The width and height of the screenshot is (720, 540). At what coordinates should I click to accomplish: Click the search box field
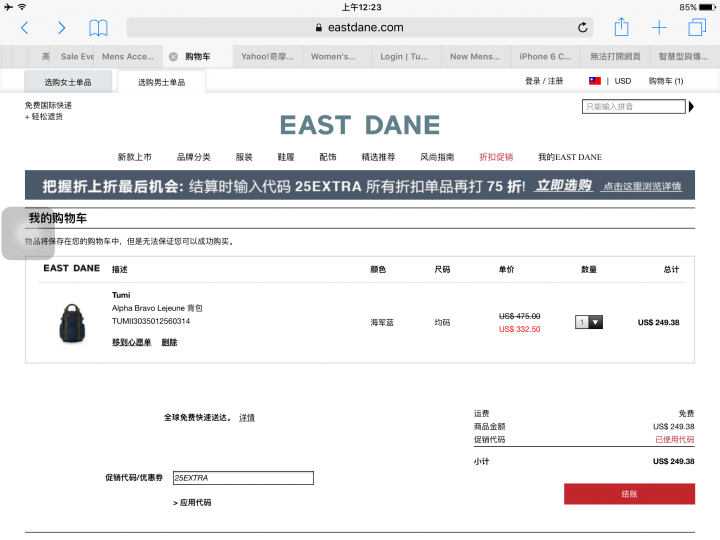click(633, 107)
